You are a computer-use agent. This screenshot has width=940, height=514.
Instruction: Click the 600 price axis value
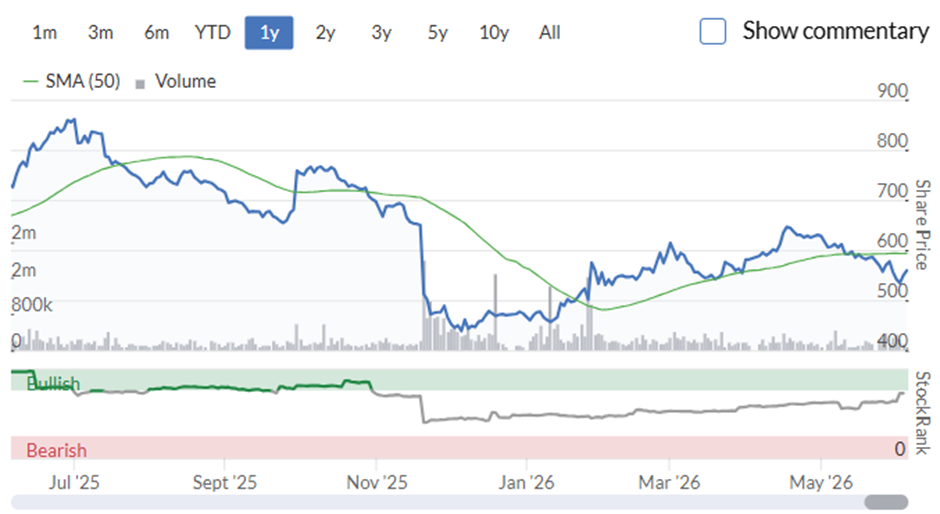coord(892,241)
